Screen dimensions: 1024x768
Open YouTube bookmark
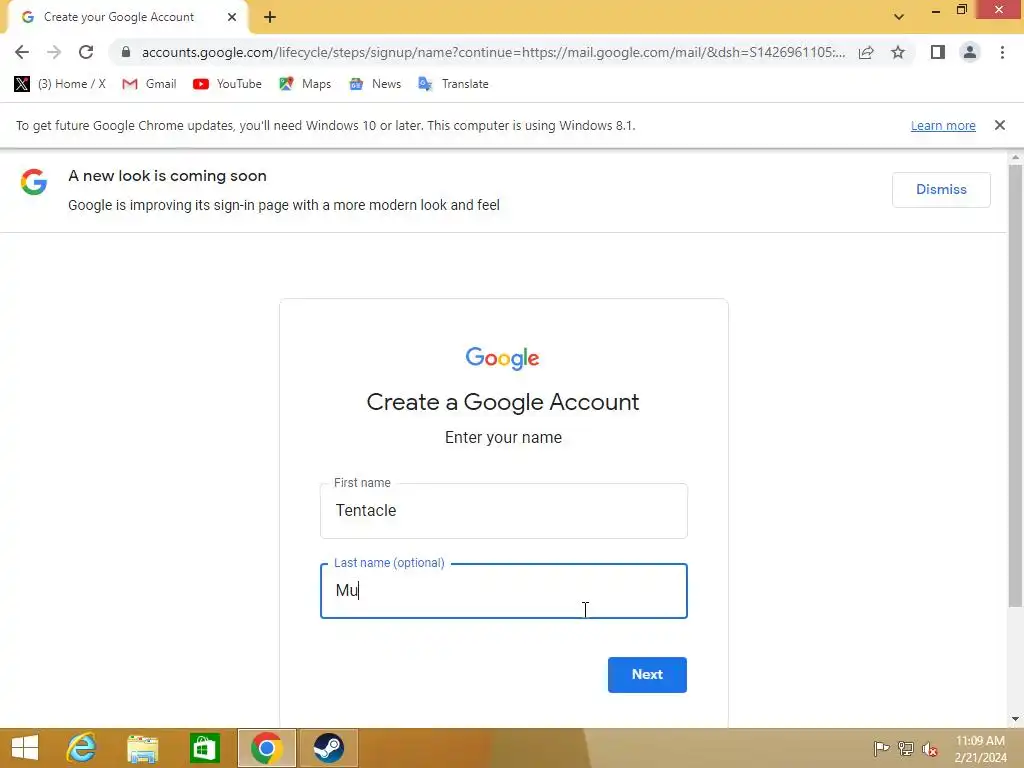(227, 84)
